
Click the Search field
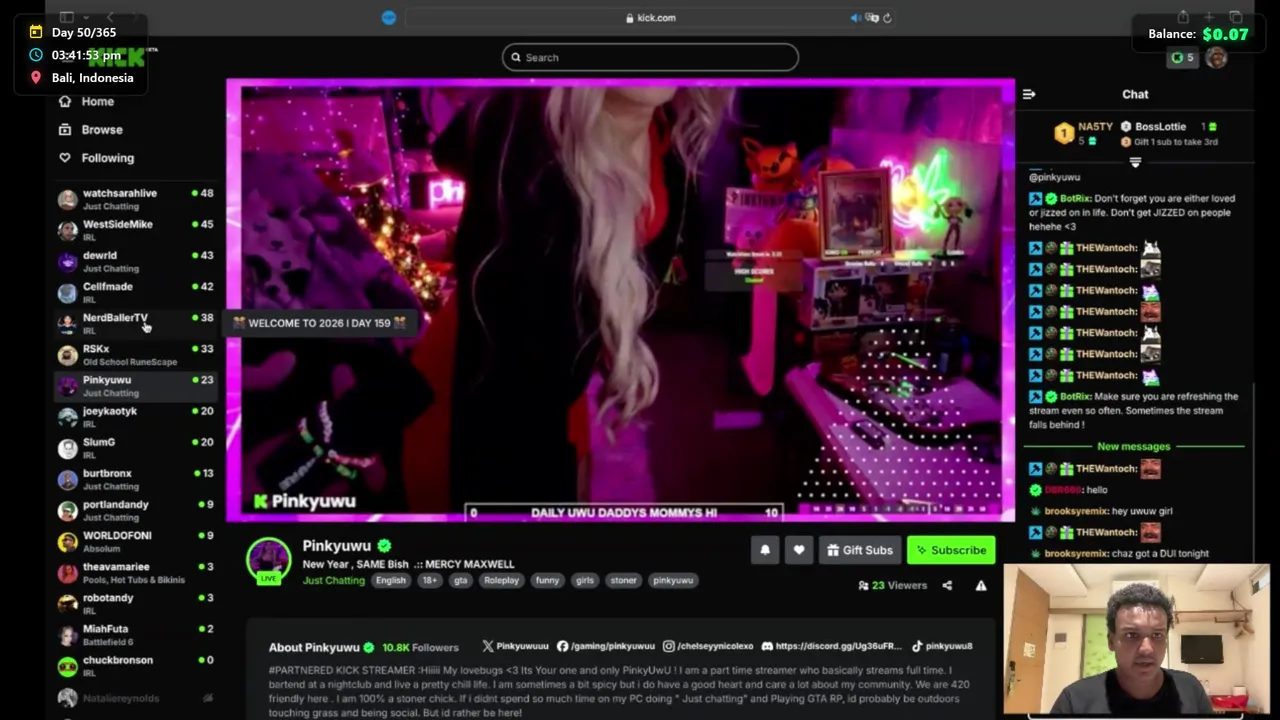click(x=650, y=57)
